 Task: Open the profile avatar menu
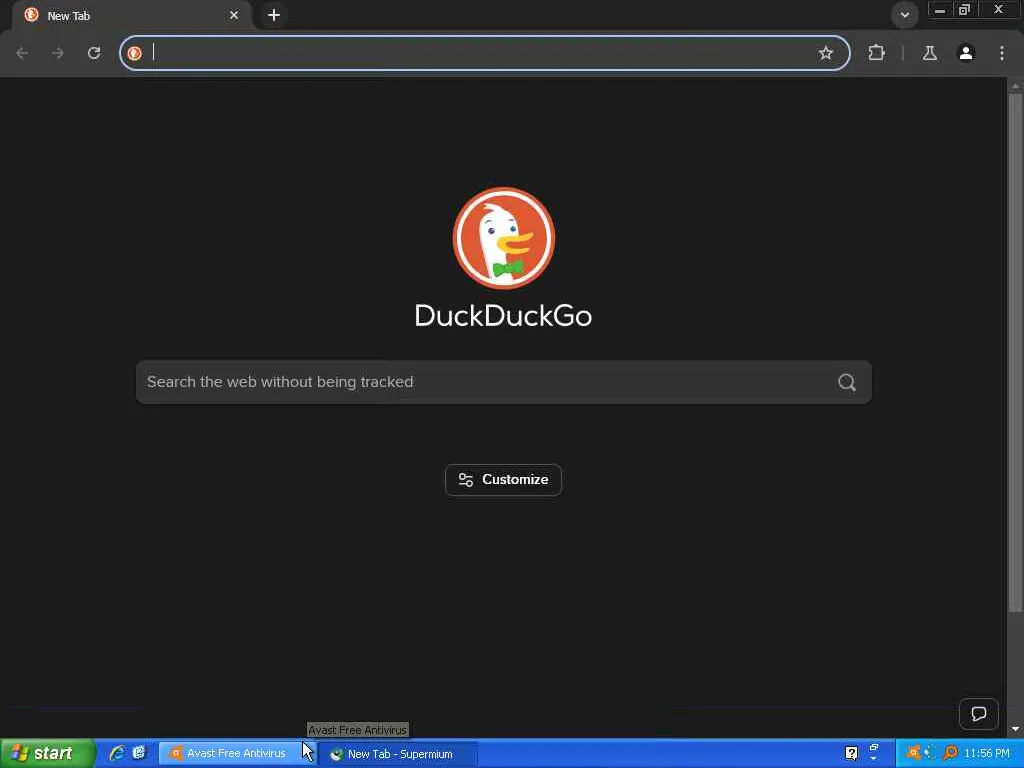(966, 53)
